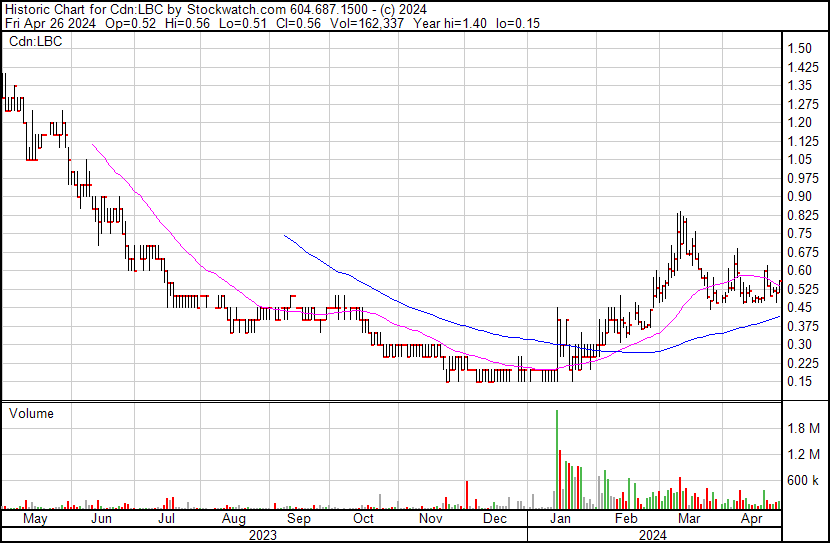Screen dimensions: 830x543
Task: Click the 1.2 M volume axis label
Action: (x=804, y=454)
